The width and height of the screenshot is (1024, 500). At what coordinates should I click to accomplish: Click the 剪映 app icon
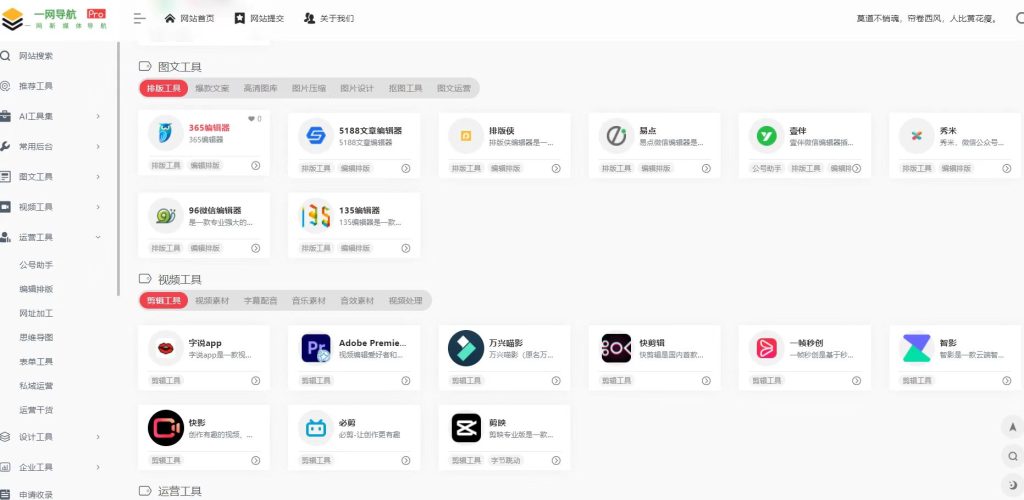(466, 428)
